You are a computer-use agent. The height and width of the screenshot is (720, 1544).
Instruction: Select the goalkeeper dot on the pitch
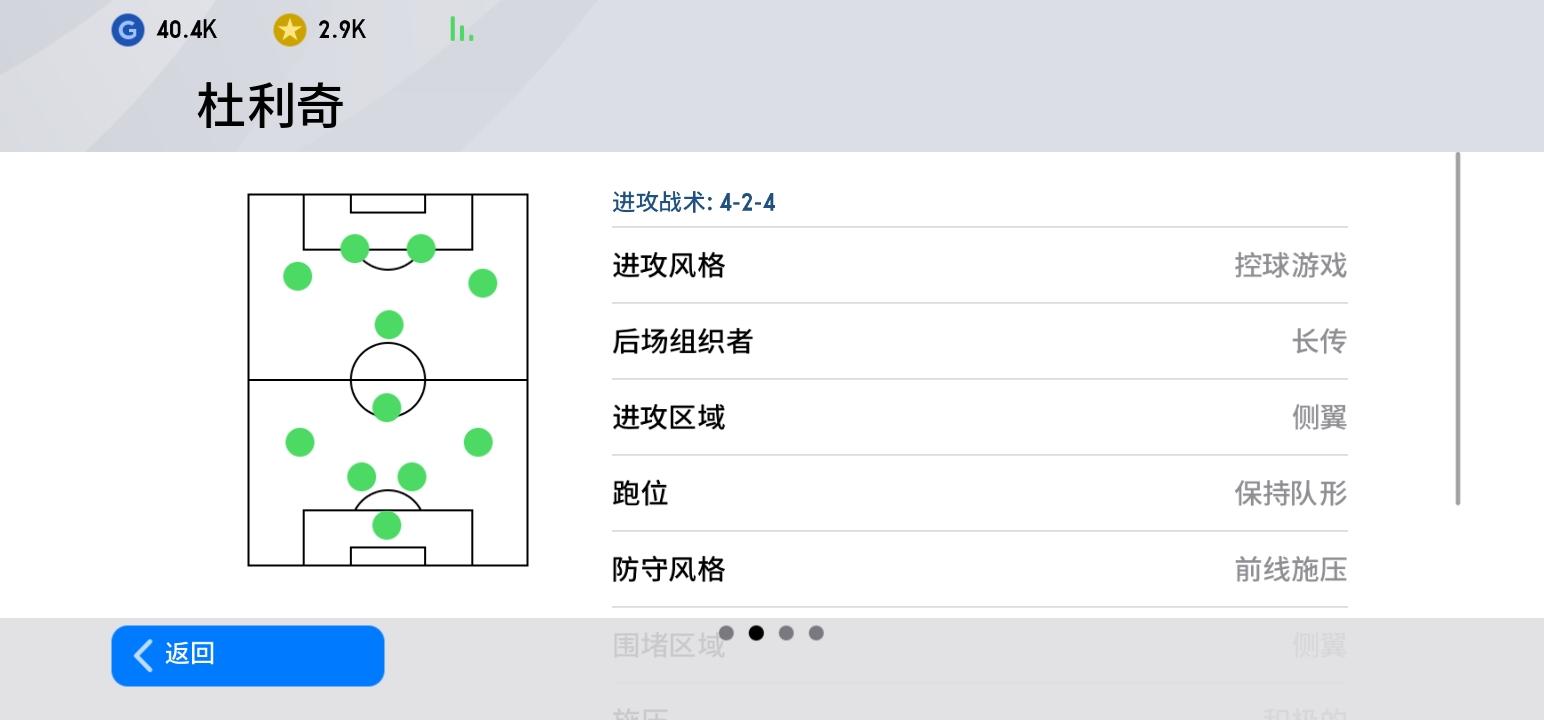387,525
